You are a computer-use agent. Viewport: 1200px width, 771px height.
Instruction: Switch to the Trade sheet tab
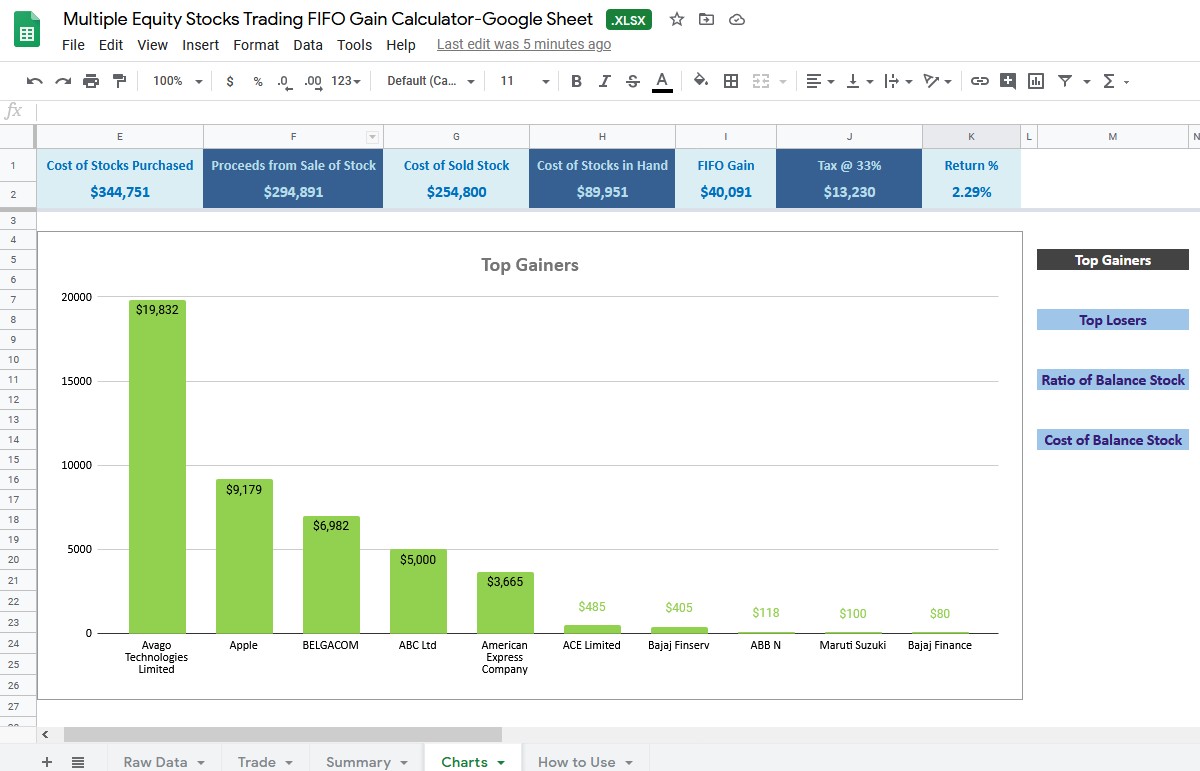point(265,762)
